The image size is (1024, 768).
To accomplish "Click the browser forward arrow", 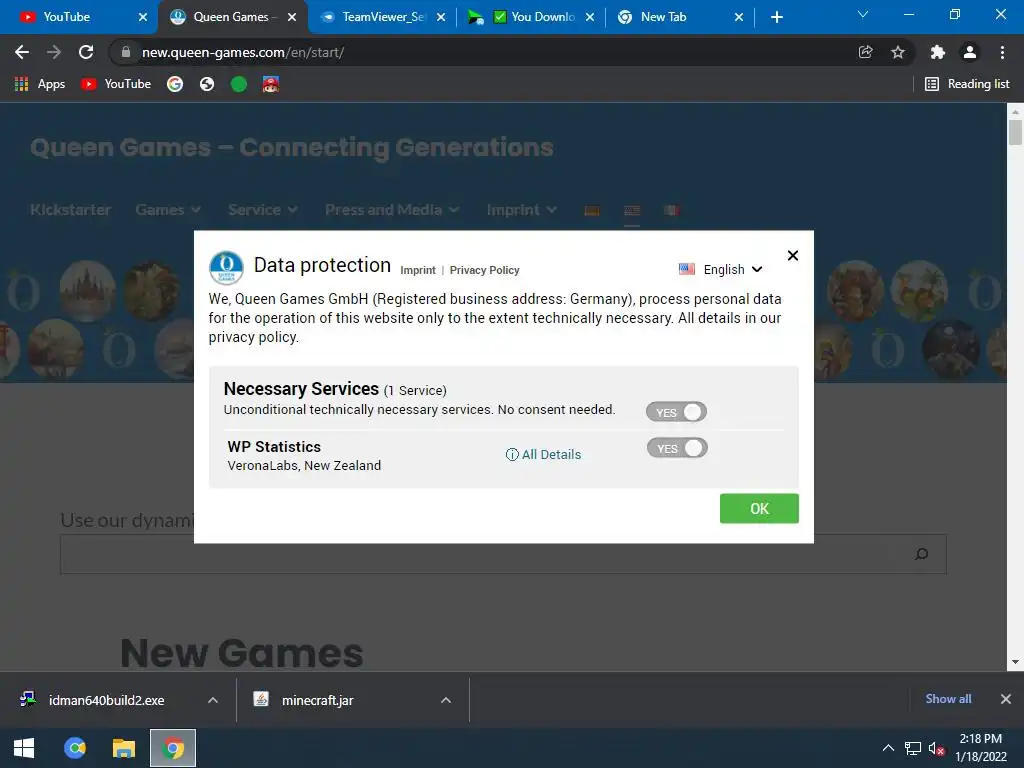I will tap(54, 52).
